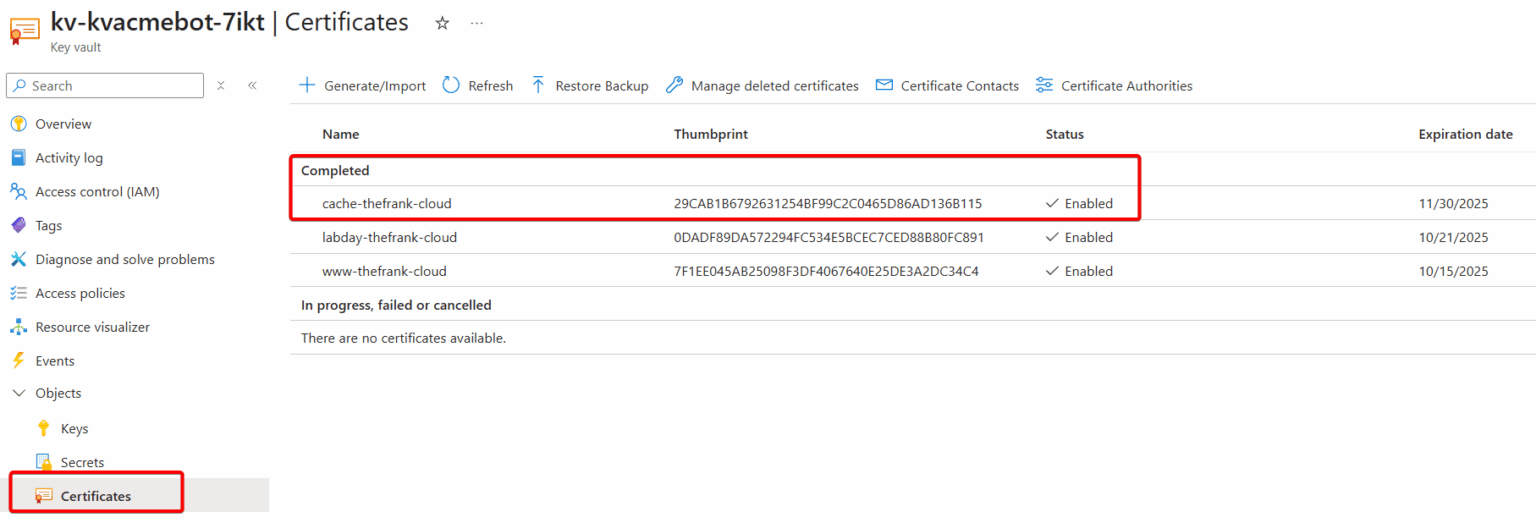
Task: Click the yellow Keys icon
Action: [x=43, y=428]
